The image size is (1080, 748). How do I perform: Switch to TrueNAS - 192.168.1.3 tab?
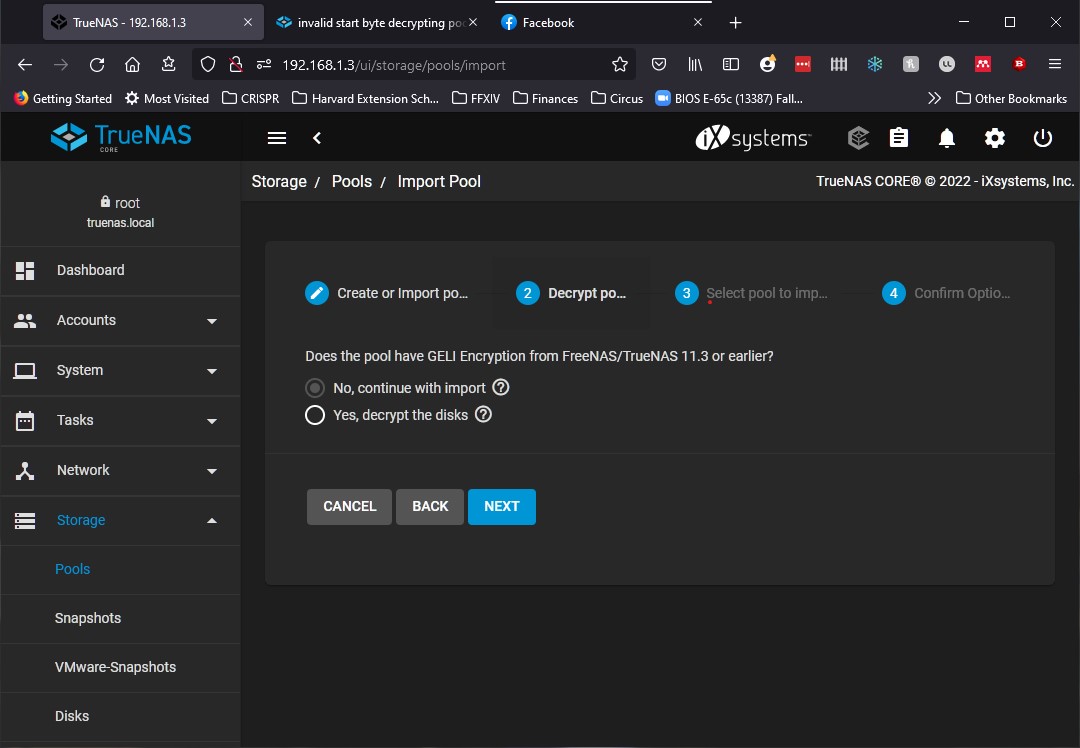point(153,22)
